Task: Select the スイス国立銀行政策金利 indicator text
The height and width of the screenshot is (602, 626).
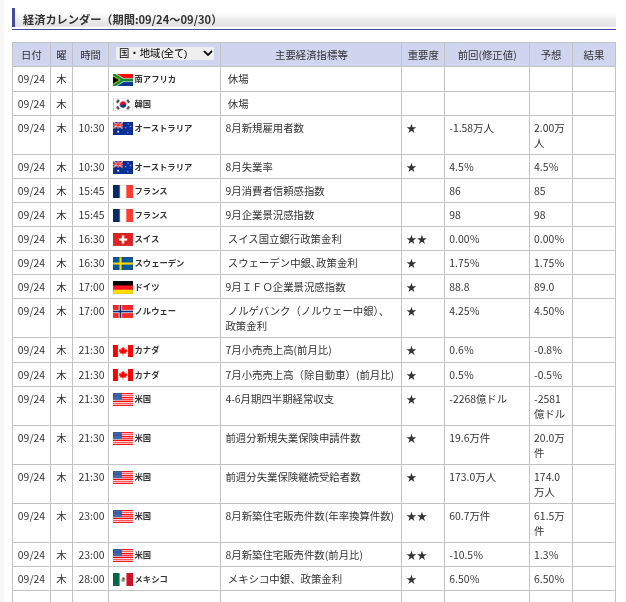Action: tap(285, 240)
